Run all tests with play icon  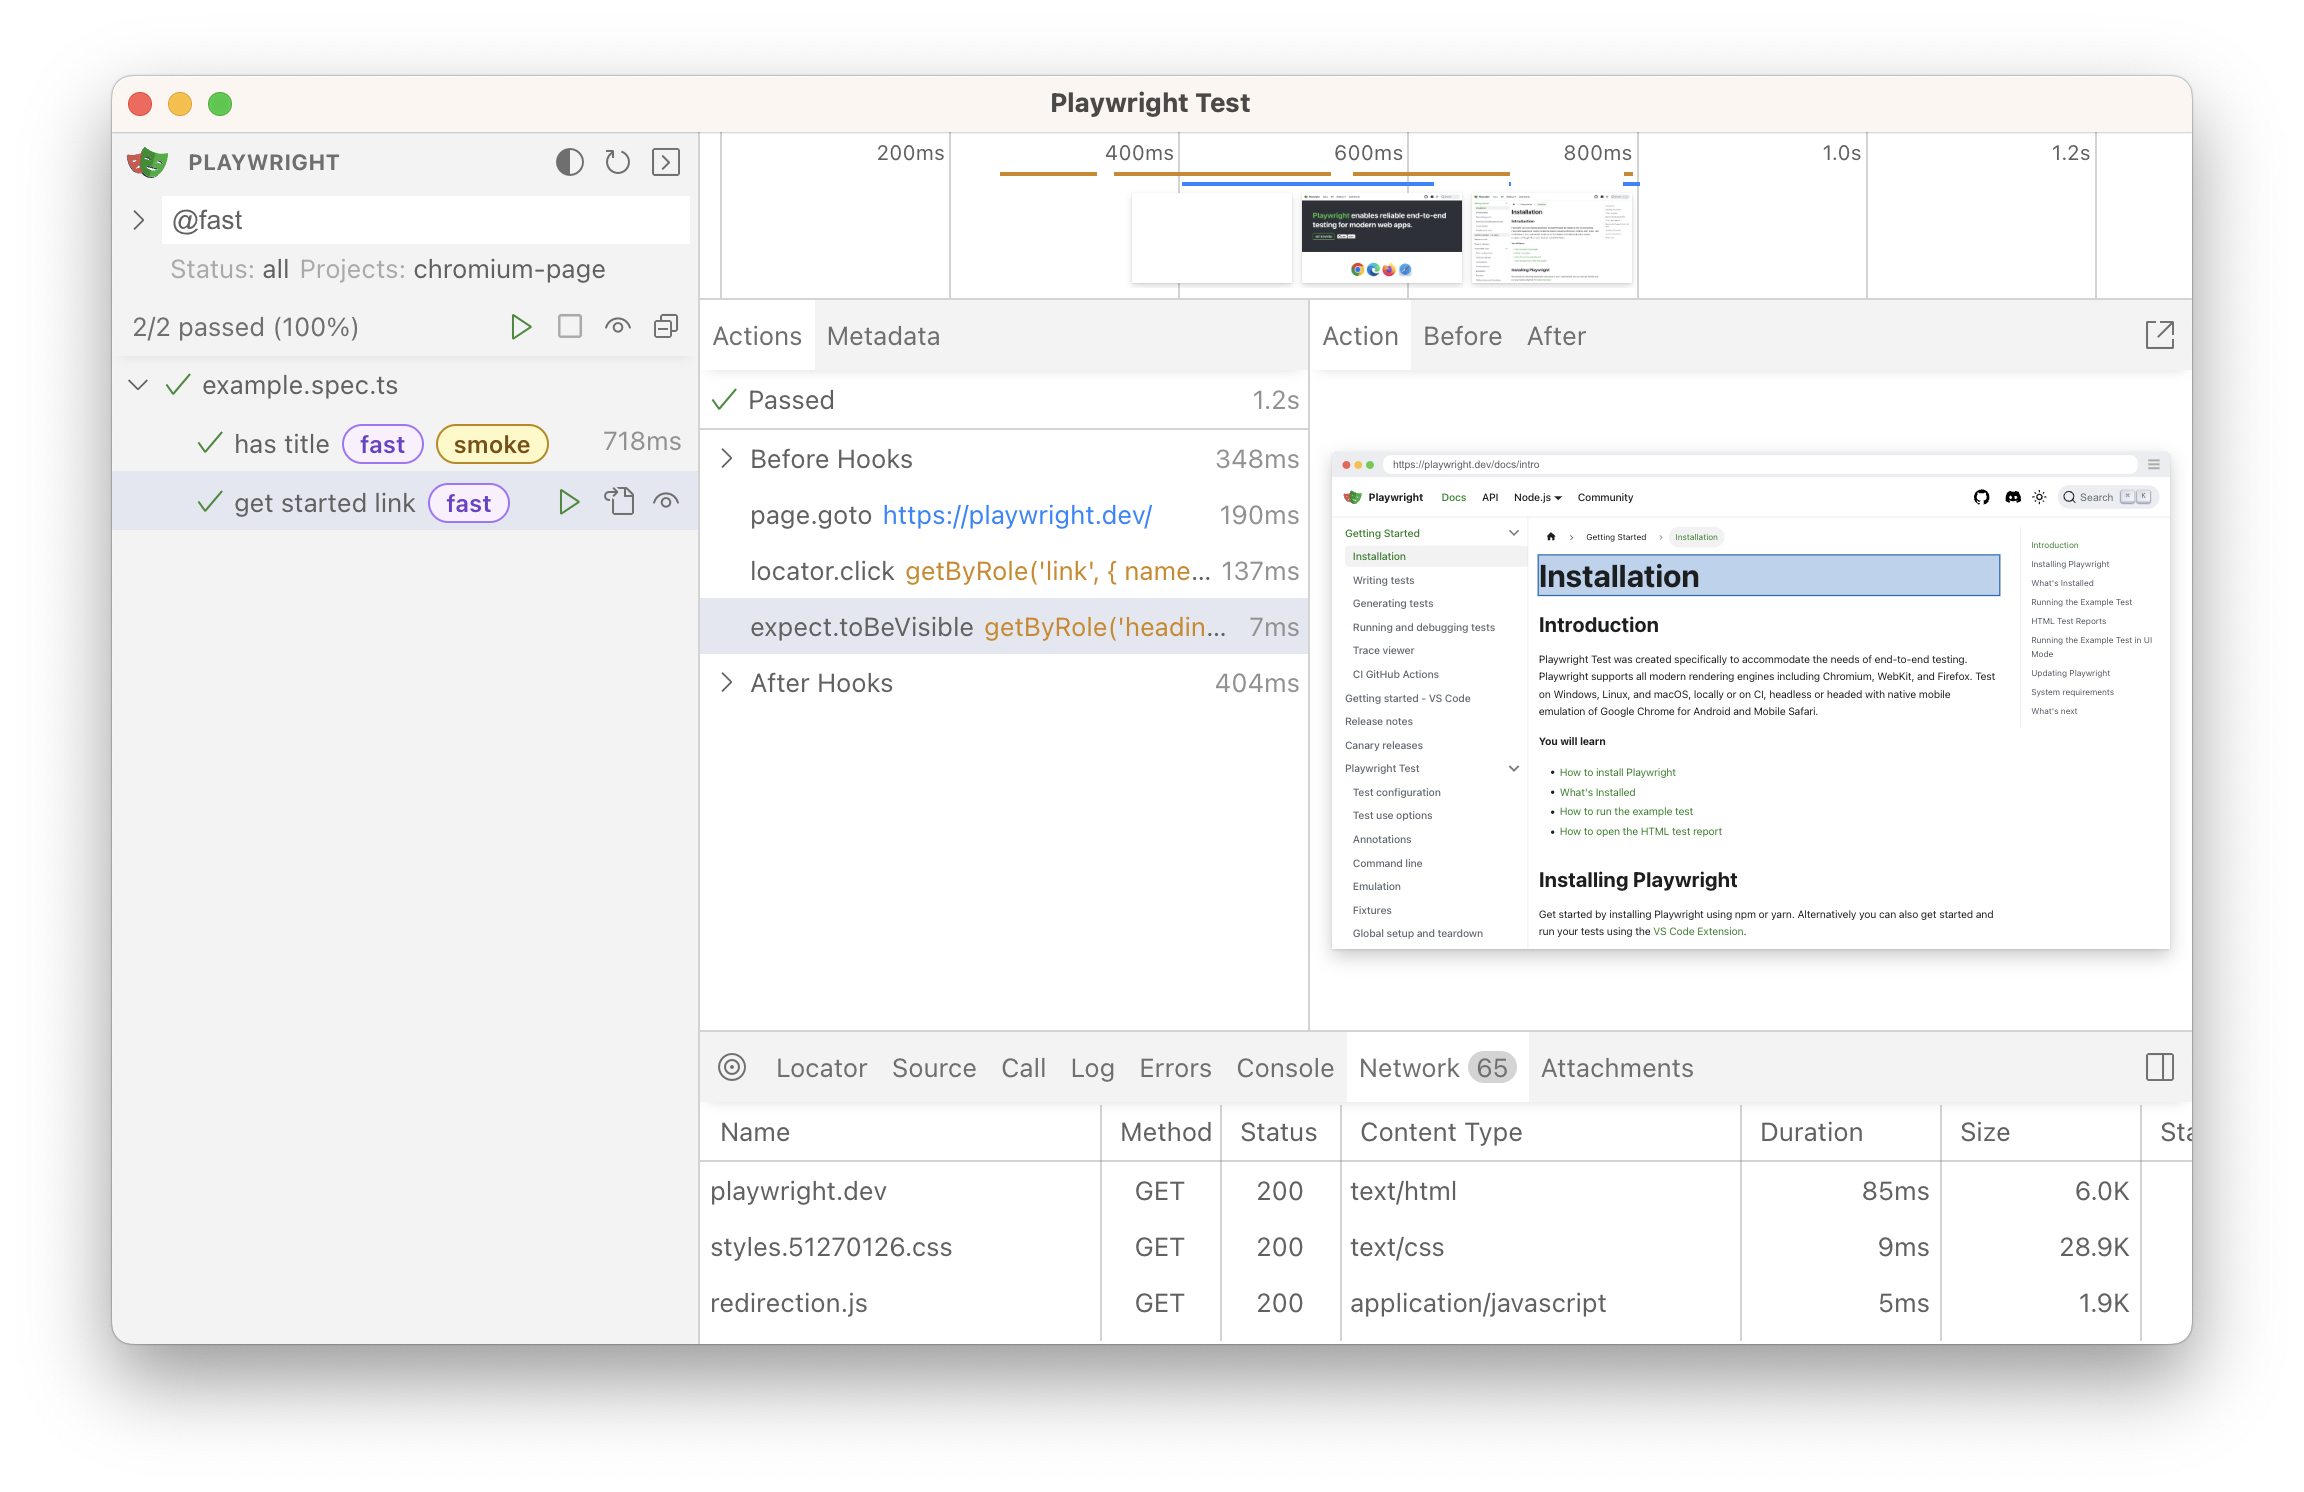[x=520, y=327]
